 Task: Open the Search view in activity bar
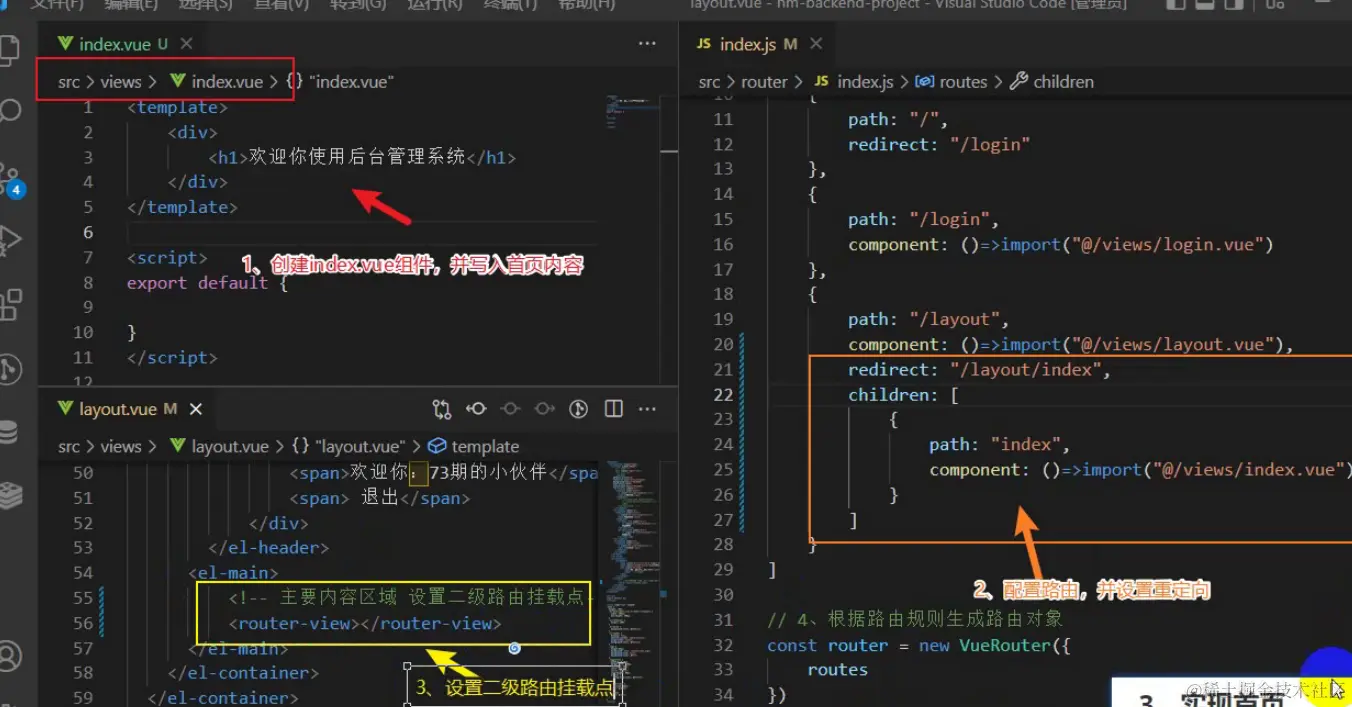pos(10,110)
